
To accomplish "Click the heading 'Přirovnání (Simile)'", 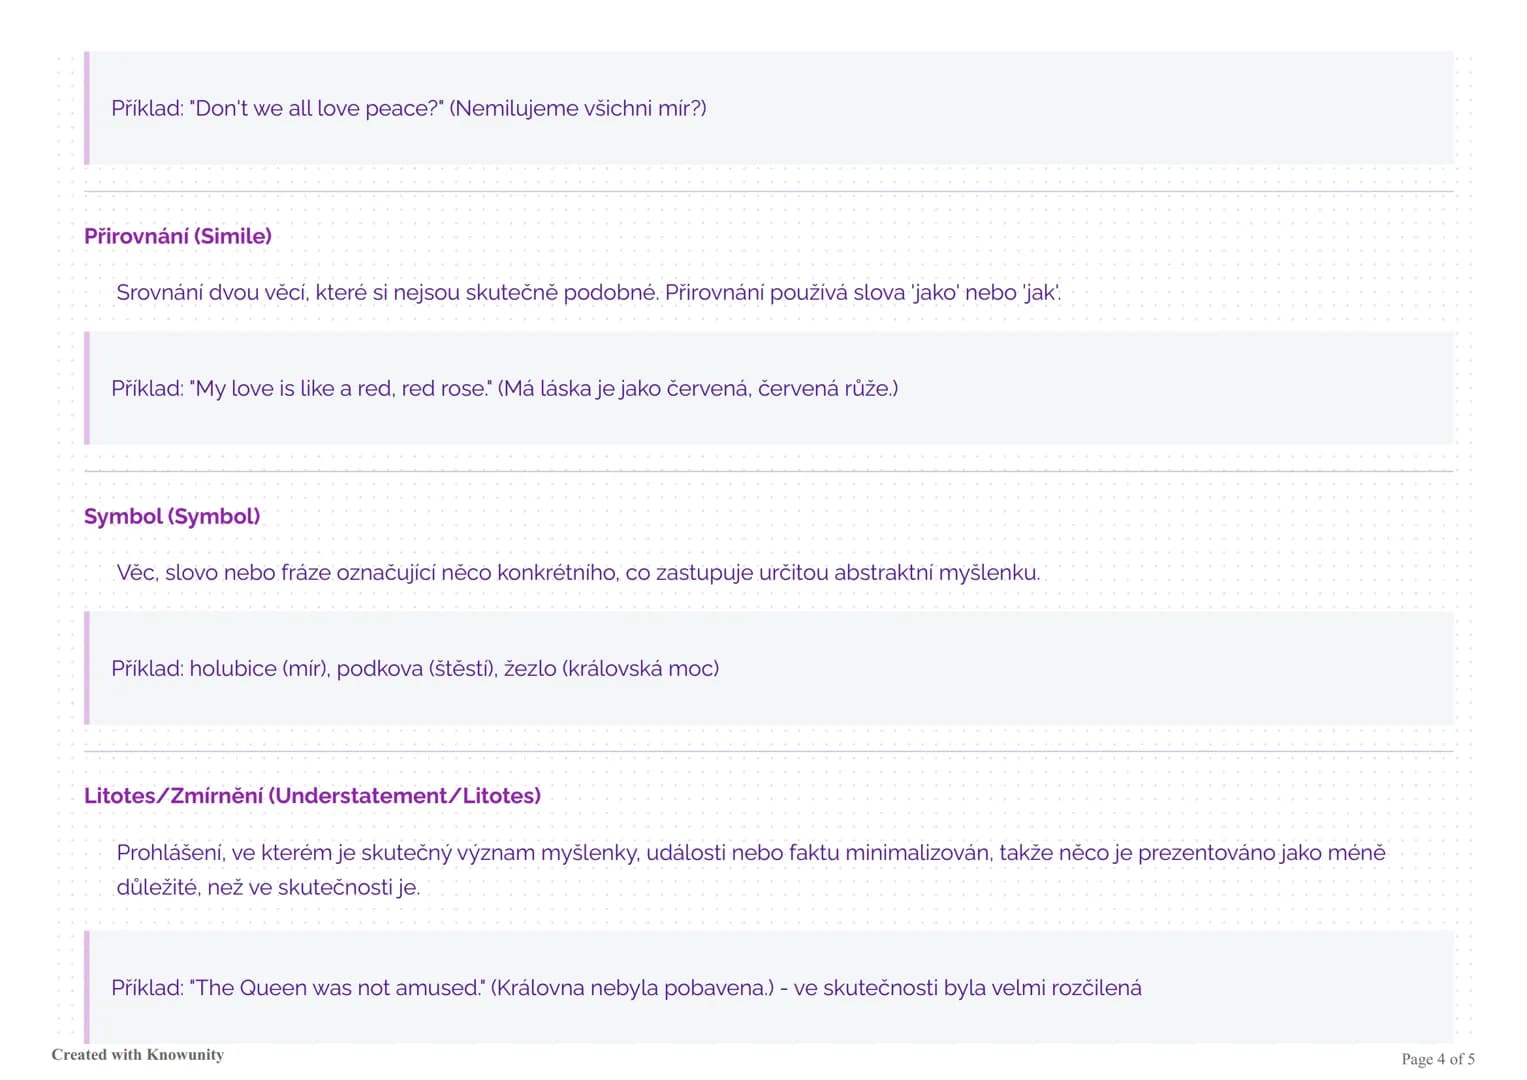I will (178, 236).
